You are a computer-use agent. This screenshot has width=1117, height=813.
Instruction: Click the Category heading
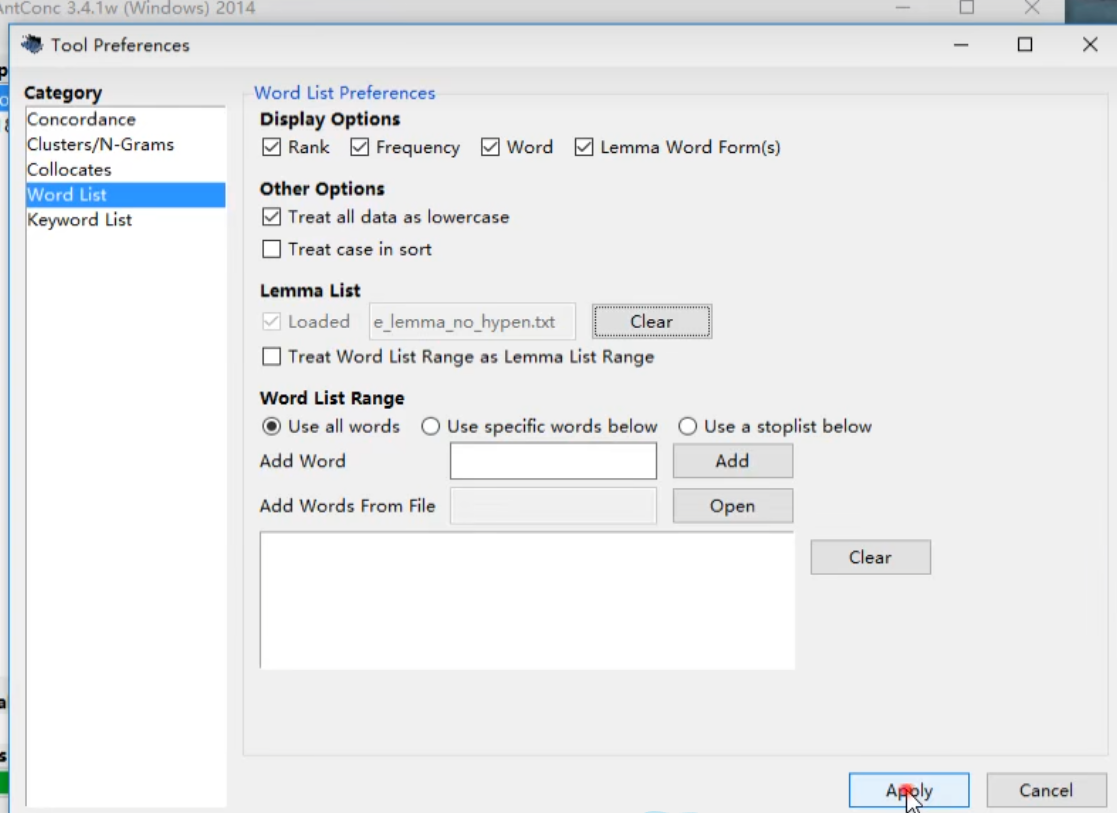[63, 93]
